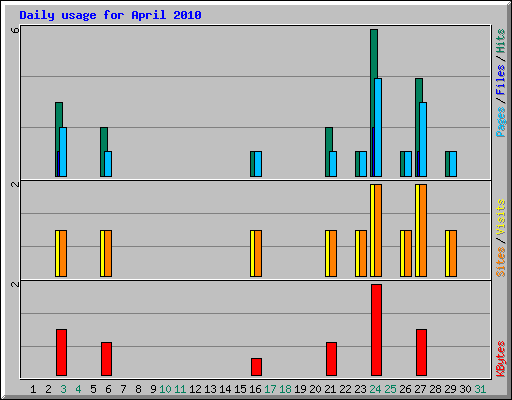Select the short red KBytes bar on day 16

(256, 367)
